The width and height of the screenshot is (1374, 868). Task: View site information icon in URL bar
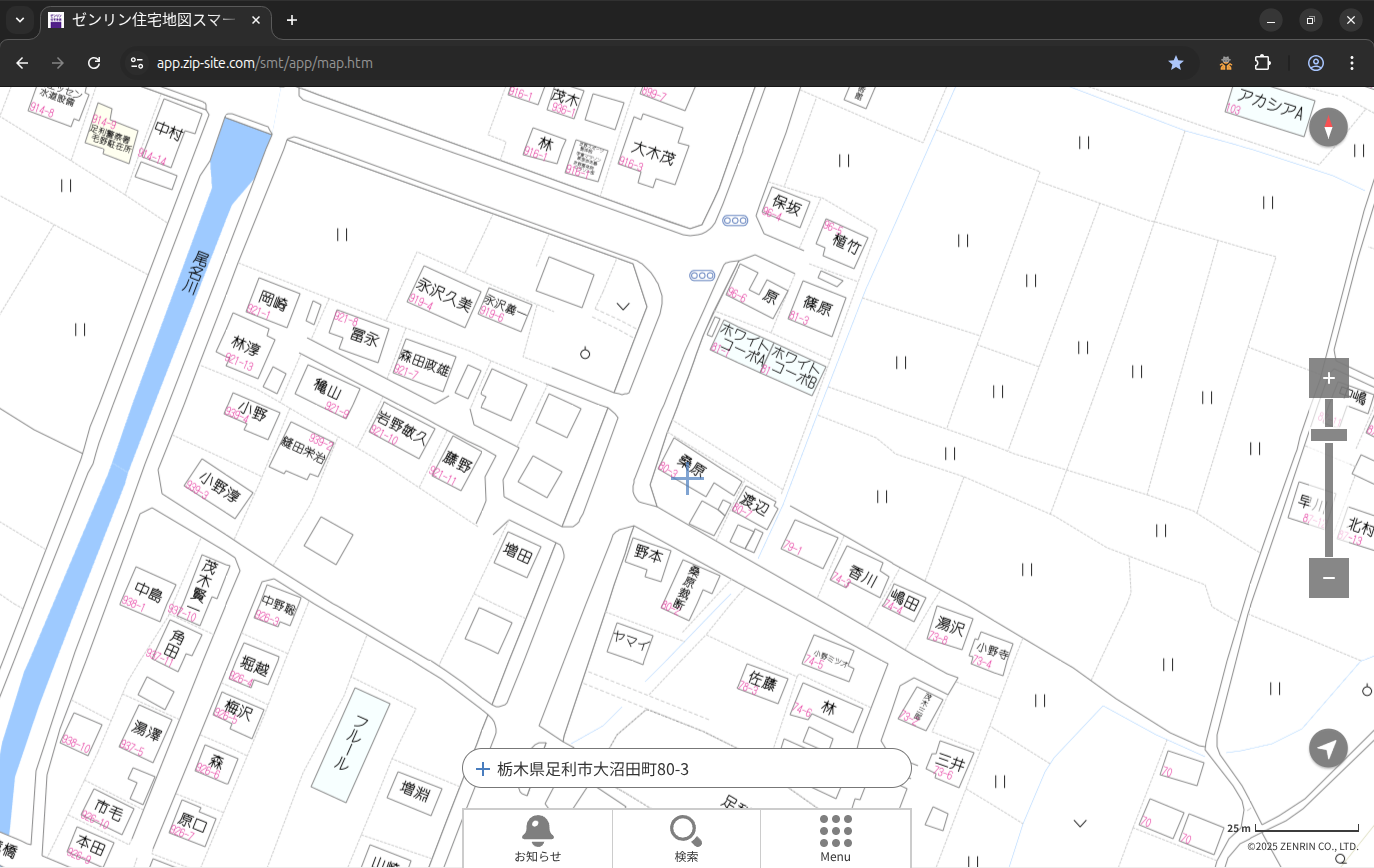click(x=137, y=63)
